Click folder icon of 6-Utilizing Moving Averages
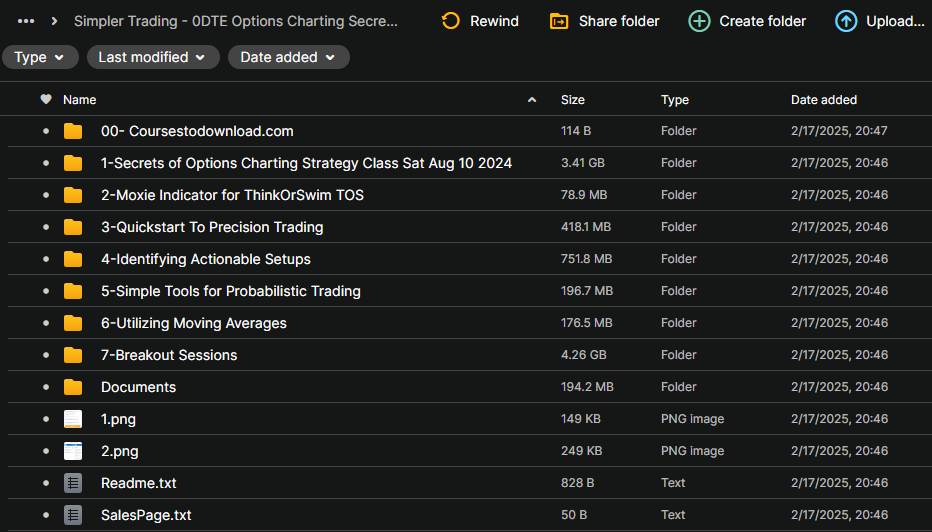 (73, 323)
